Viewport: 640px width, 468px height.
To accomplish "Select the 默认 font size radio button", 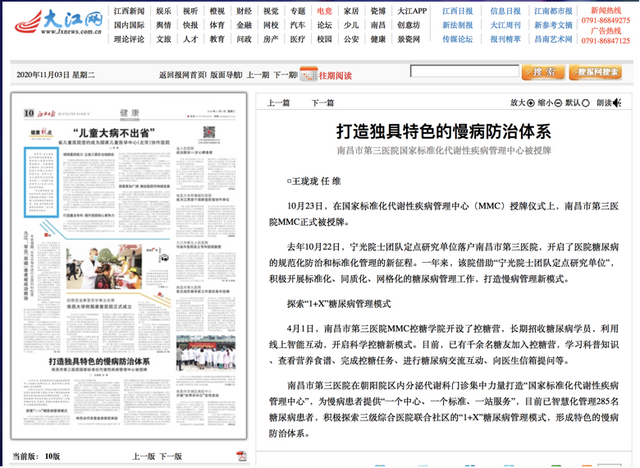I will [x=585, y=102].
